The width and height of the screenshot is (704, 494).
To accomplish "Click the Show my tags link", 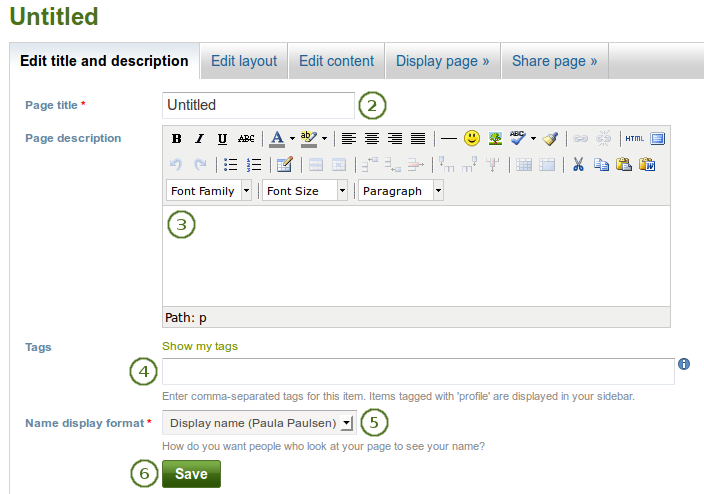I will [x=200, y=346].
